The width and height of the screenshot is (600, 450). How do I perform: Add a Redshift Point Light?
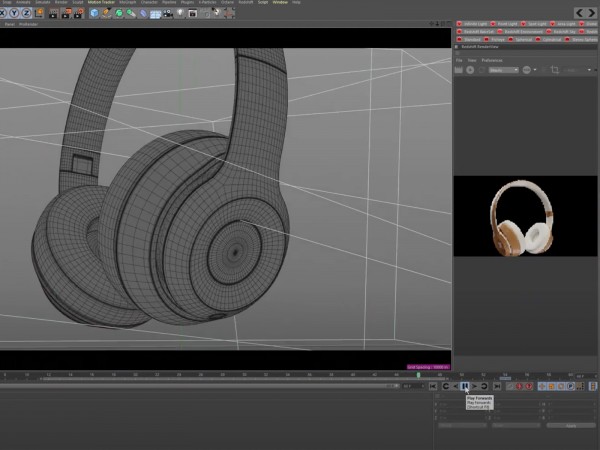[x=504, y=23]
